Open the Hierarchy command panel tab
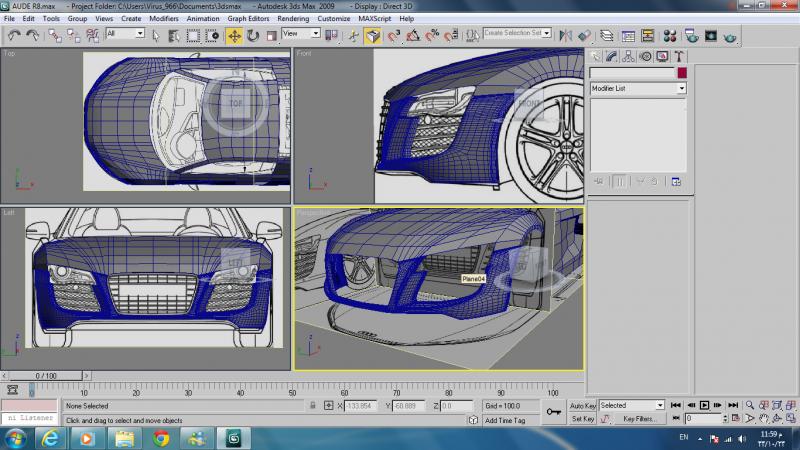The height and width of the screenshot is (450, 800). coord(628,56)
